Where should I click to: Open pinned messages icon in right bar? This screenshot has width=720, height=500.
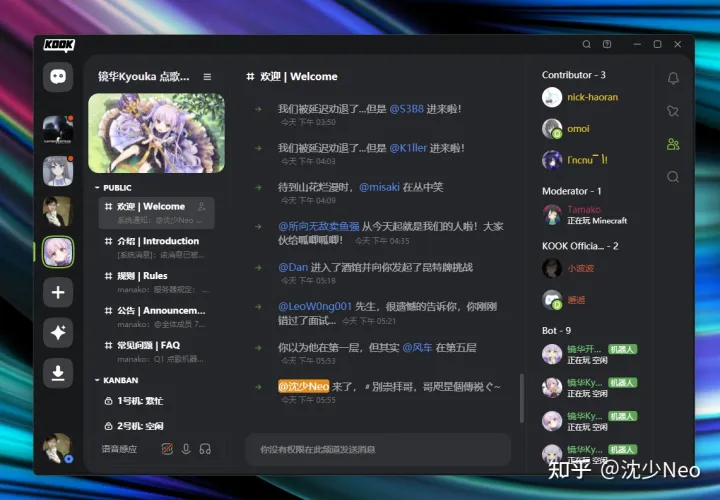673,111
